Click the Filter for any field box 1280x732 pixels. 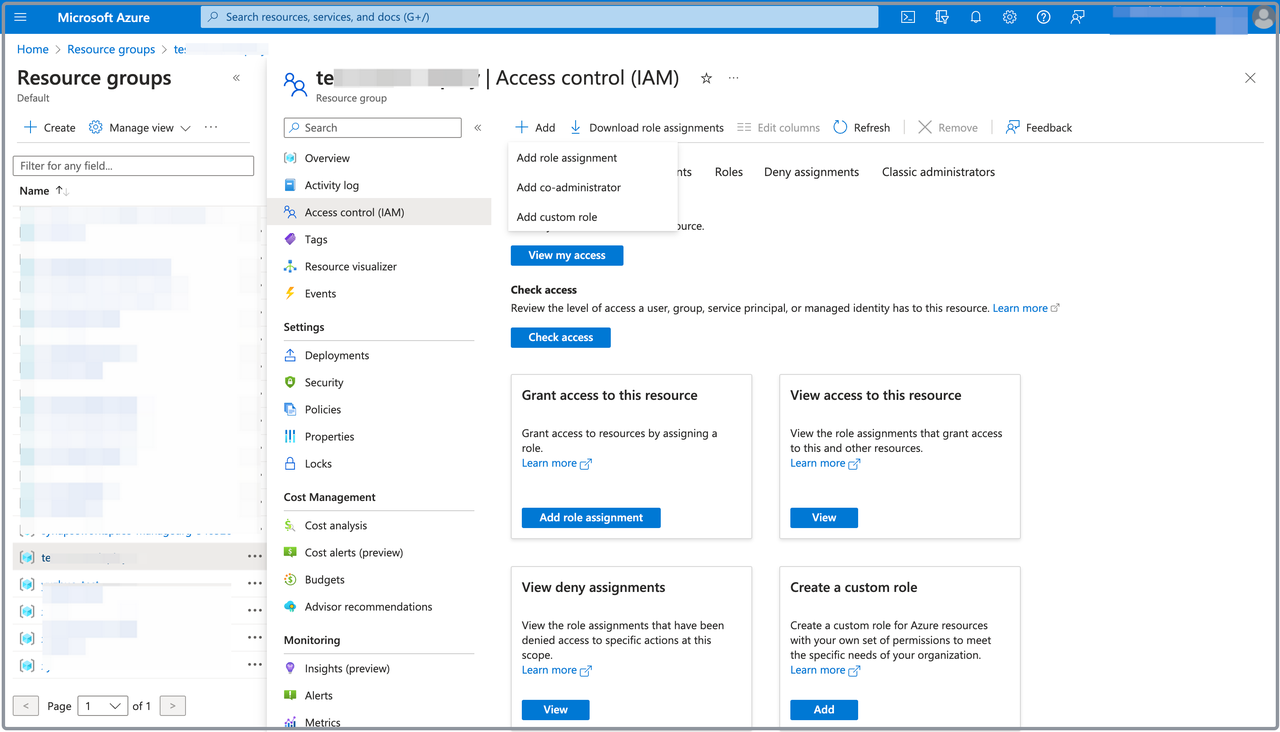coord(133,166)
